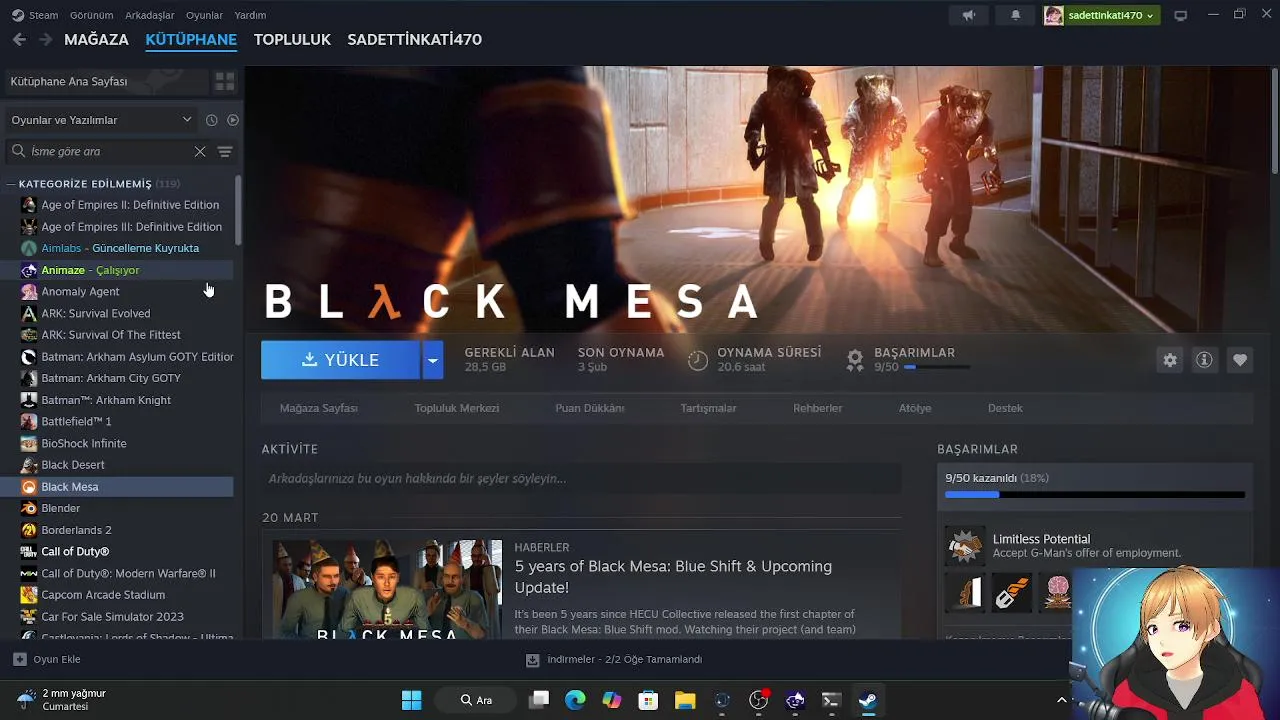Open Microsoft Edge from taskbar
The image size is (1280, 720).
[x=575, y=700]
